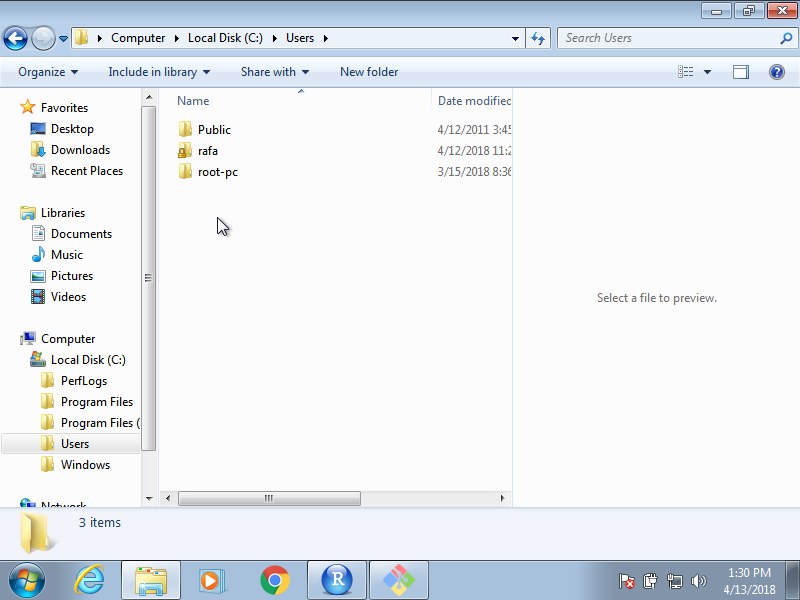Expand the arrow after Computer breadcrumb
This screenshot has width=800, height=600.
click(x=177, y=38)
